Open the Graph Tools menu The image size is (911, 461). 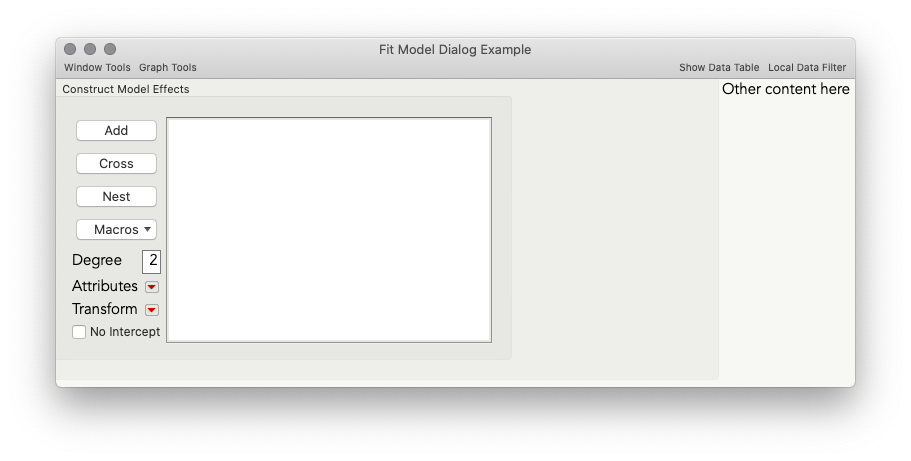[x=167, y=67]
